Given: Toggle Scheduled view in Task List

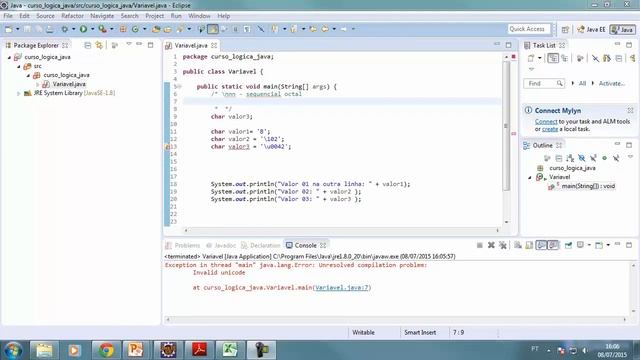Looking at the screenshot, I should tap(564, 58).
